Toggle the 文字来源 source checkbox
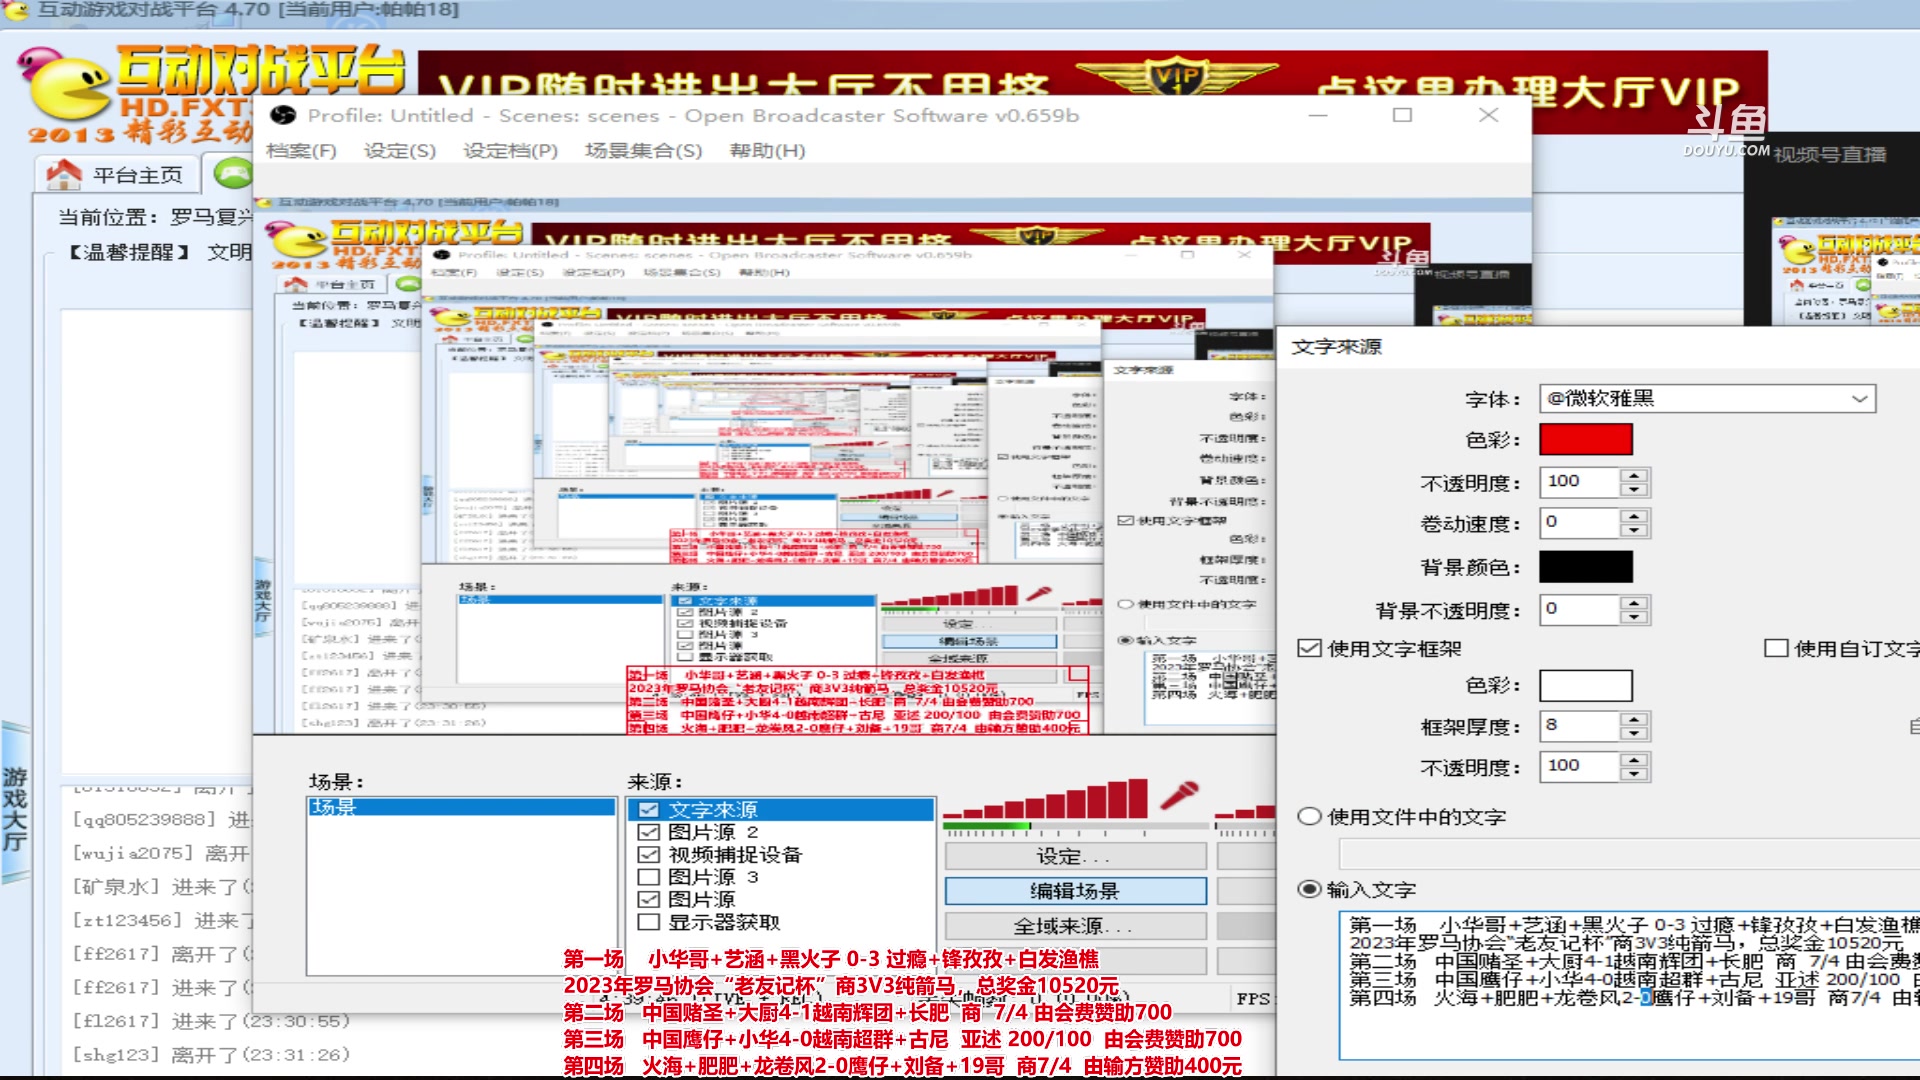The height and width of the screenshot is (1080, 1920). tap(649, 810)
